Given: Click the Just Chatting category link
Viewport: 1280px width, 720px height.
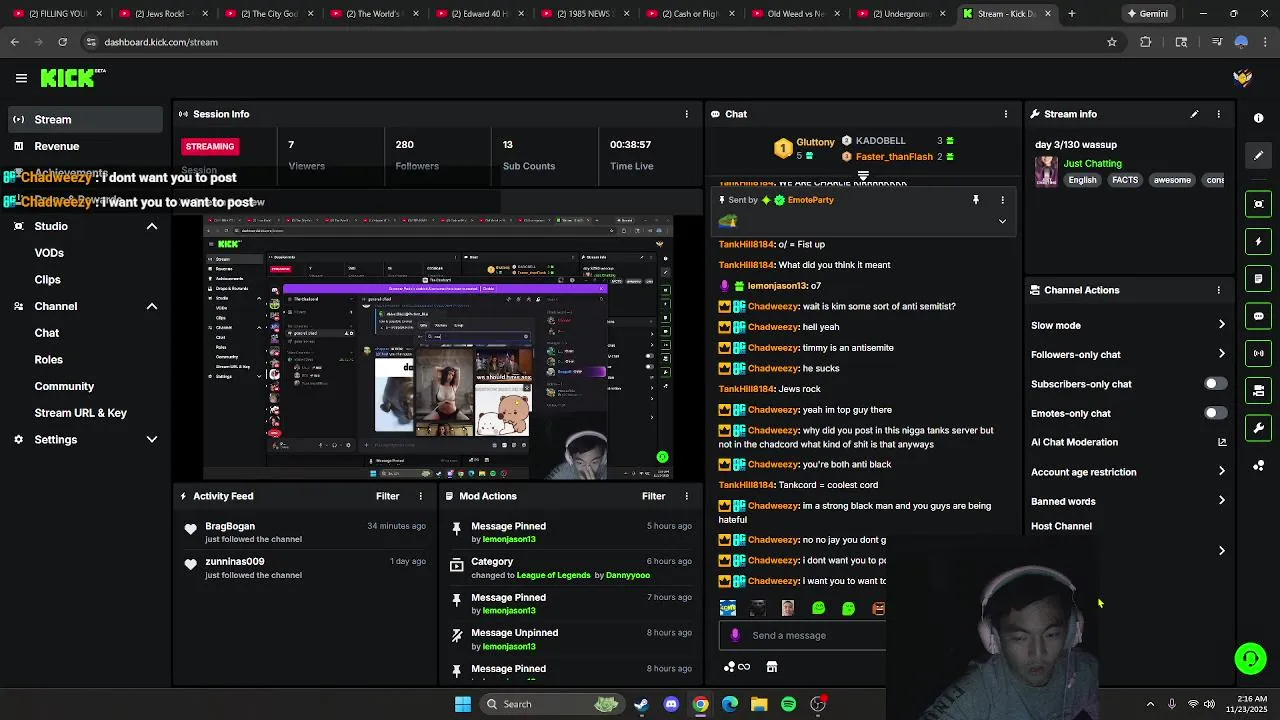Looking at the screenshot, I should (1092, 163).
